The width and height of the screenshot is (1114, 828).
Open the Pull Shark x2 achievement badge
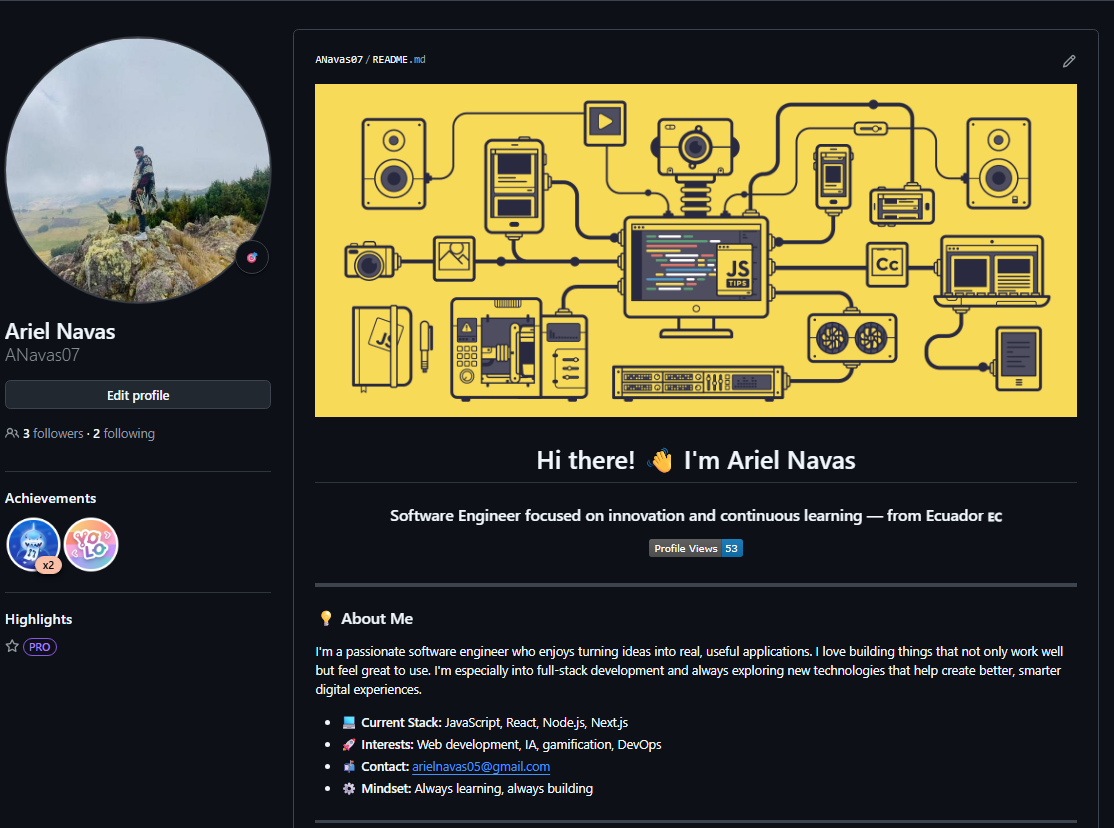[x=33, y=545]
